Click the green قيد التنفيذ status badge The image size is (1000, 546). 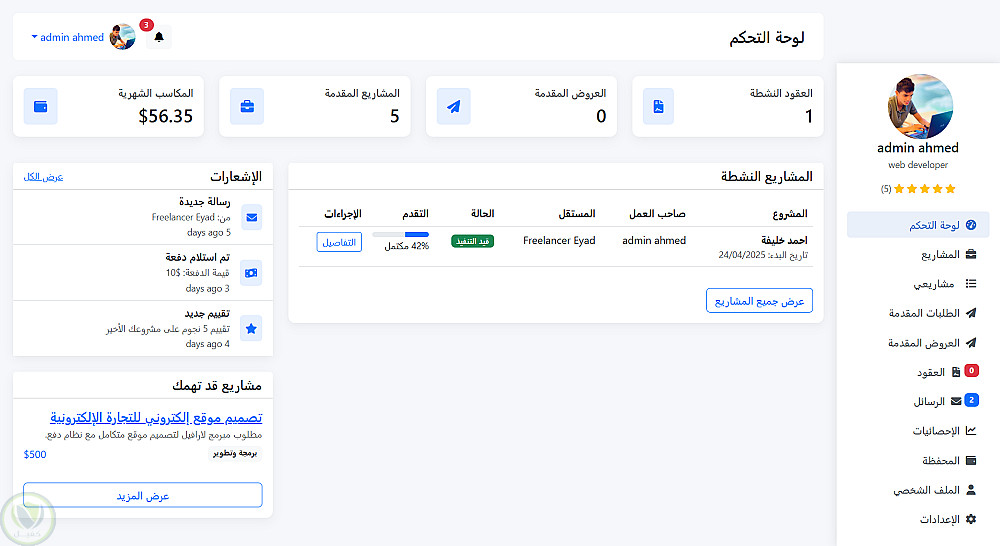tap(473, 241)
